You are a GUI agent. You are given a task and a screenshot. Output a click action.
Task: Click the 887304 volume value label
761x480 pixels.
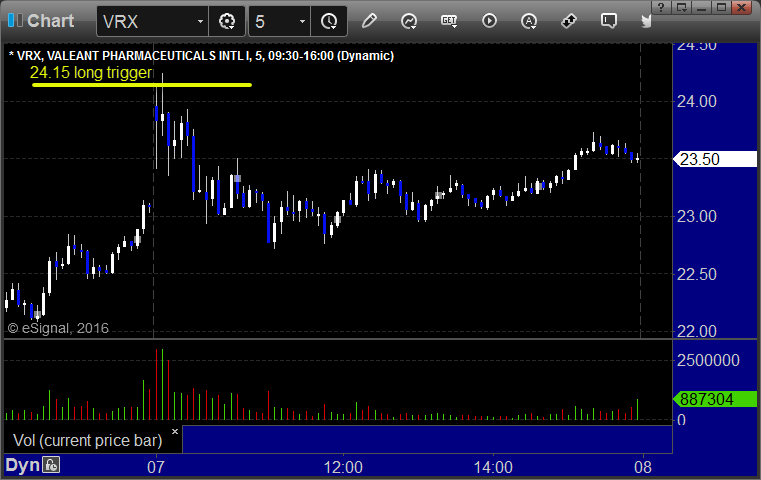tap(715, 399)
